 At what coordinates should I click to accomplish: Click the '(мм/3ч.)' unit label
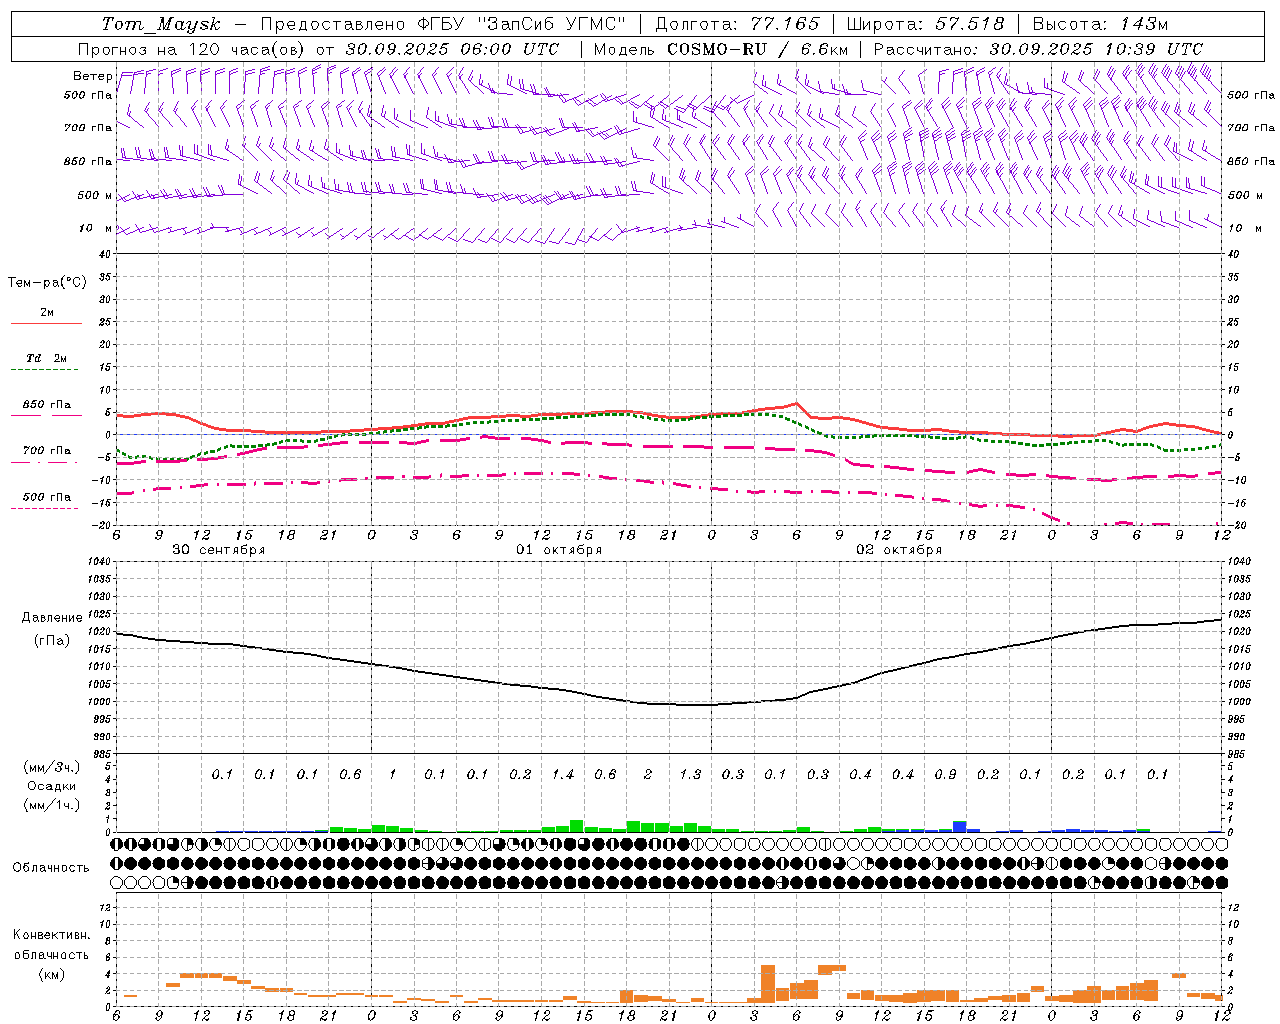(50, 767)
